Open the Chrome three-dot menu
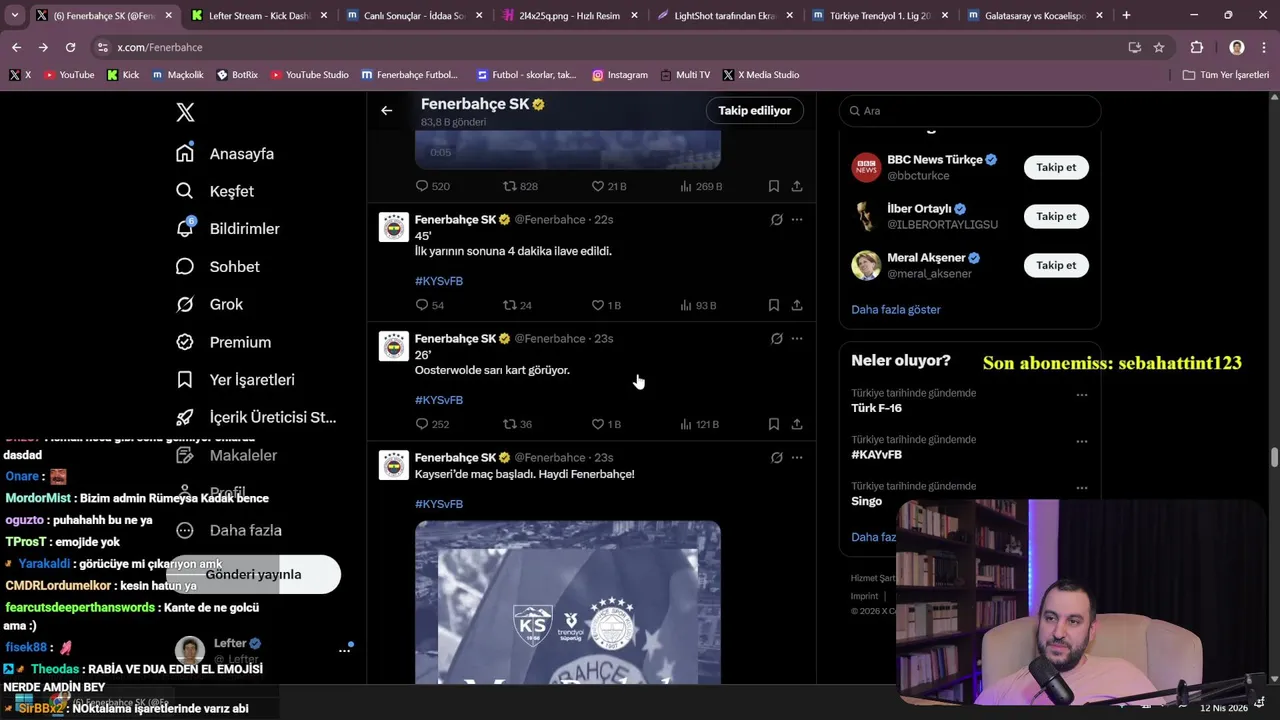Viewport: 1280px width, 720px height. (1265, 47)
